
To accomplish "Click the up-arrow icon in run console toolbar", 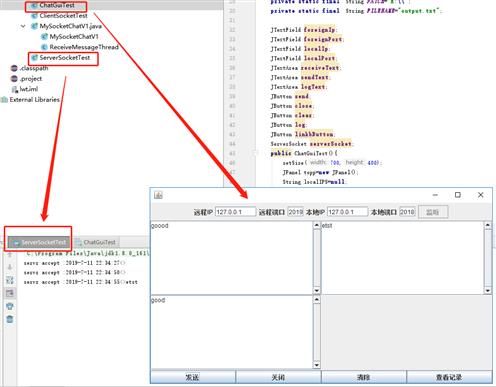I will click(x=10, y=255).
